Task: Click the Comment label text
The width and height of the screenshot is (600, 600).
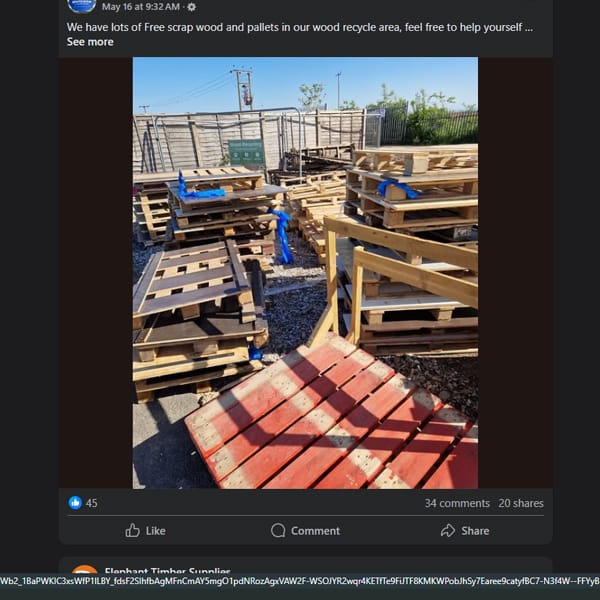Action: point(315,531)
